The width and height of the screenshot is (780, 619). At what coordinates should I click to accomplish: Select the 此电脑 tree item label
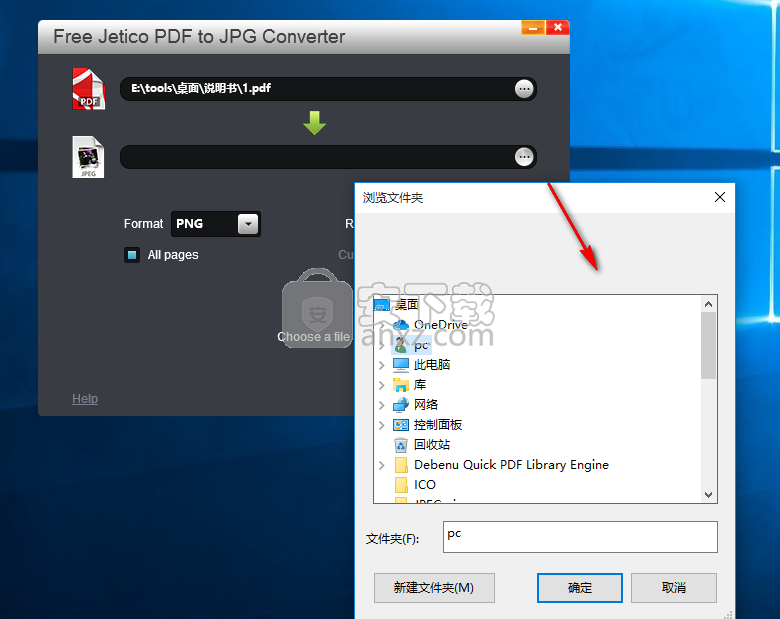click(x=432, y=365)
